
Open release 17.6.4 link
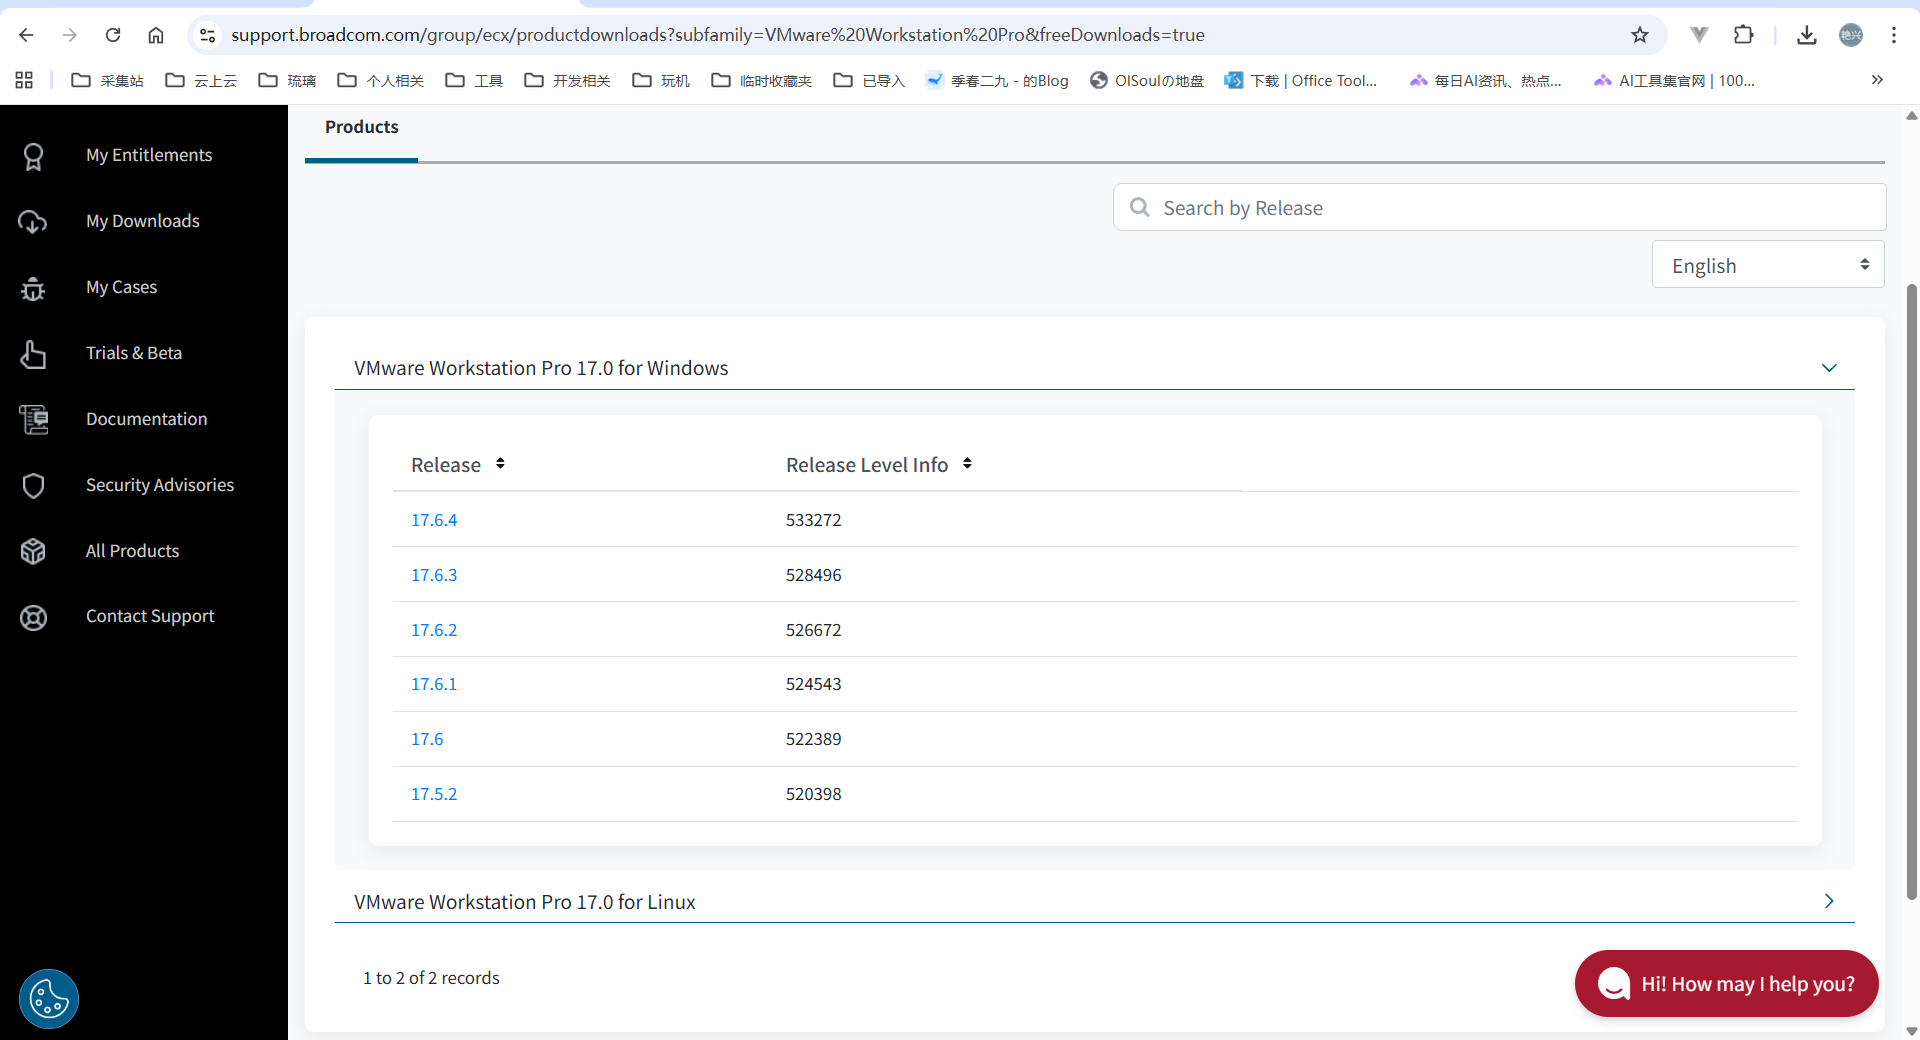(x=434, y=520)
